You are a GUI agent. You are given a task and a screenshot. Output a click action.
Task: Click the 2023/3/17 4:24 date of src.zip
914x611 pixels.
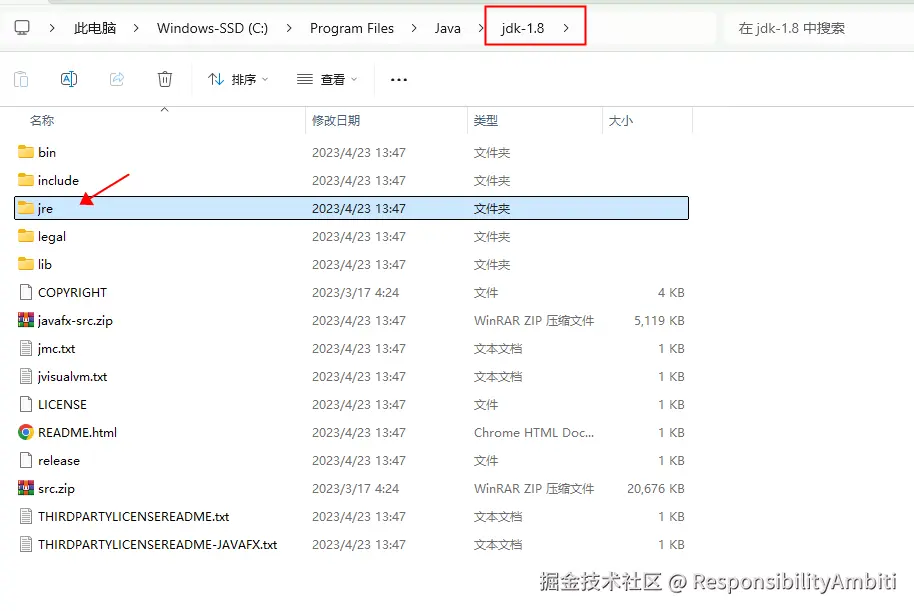click(x=356, y=488)
